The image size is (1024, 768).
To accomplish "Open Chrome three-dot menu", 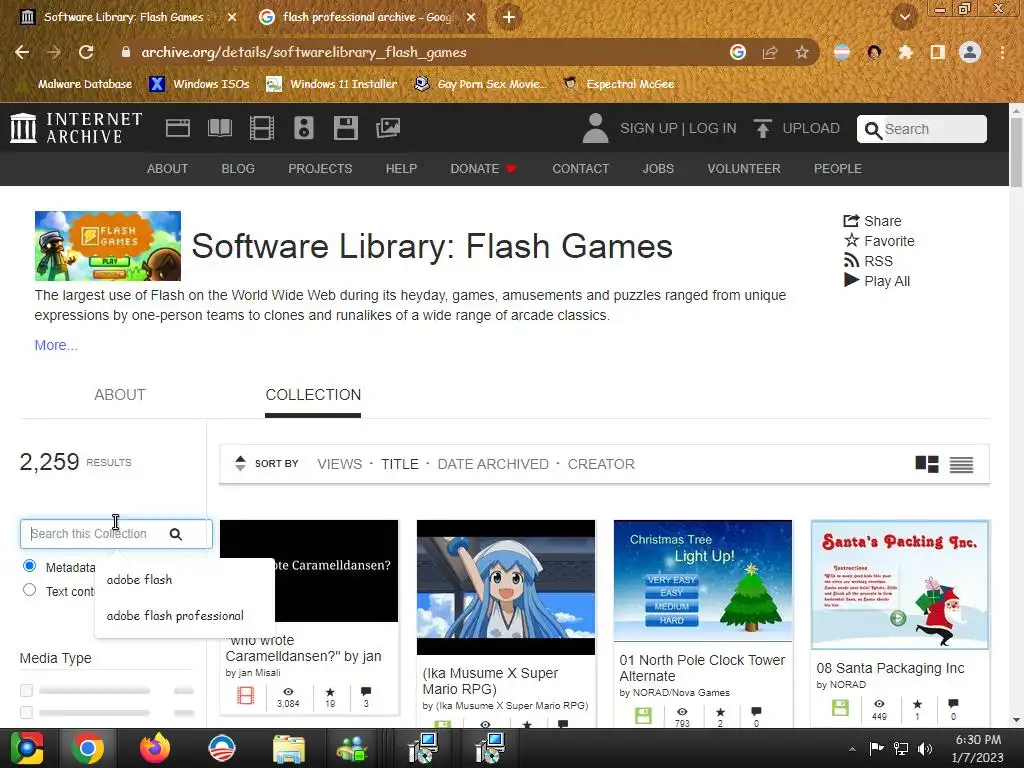I will (1002, 52).
